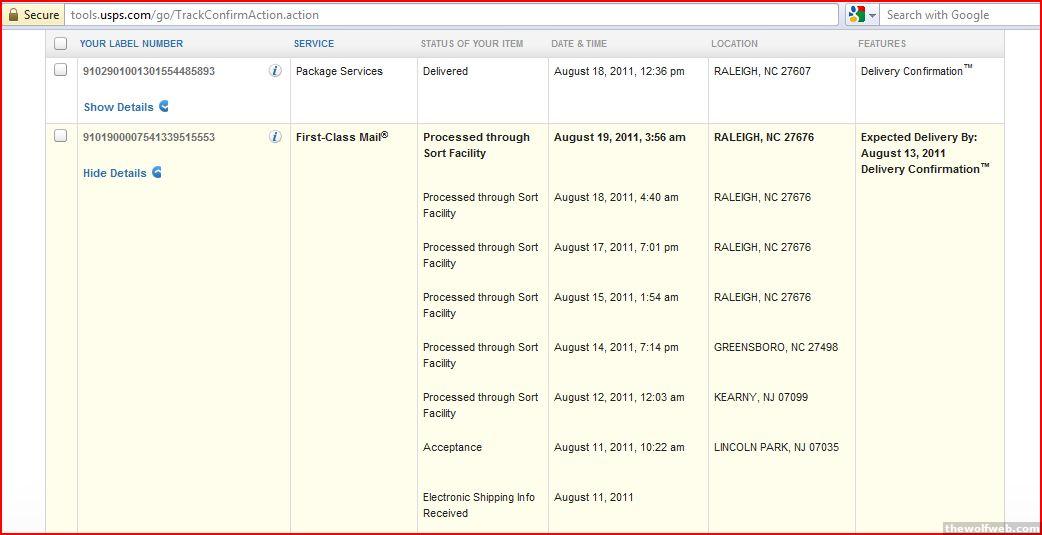Open the search engine dropdown arrow
This screenshot has width=1042, height=535.
tap(872, 15)
